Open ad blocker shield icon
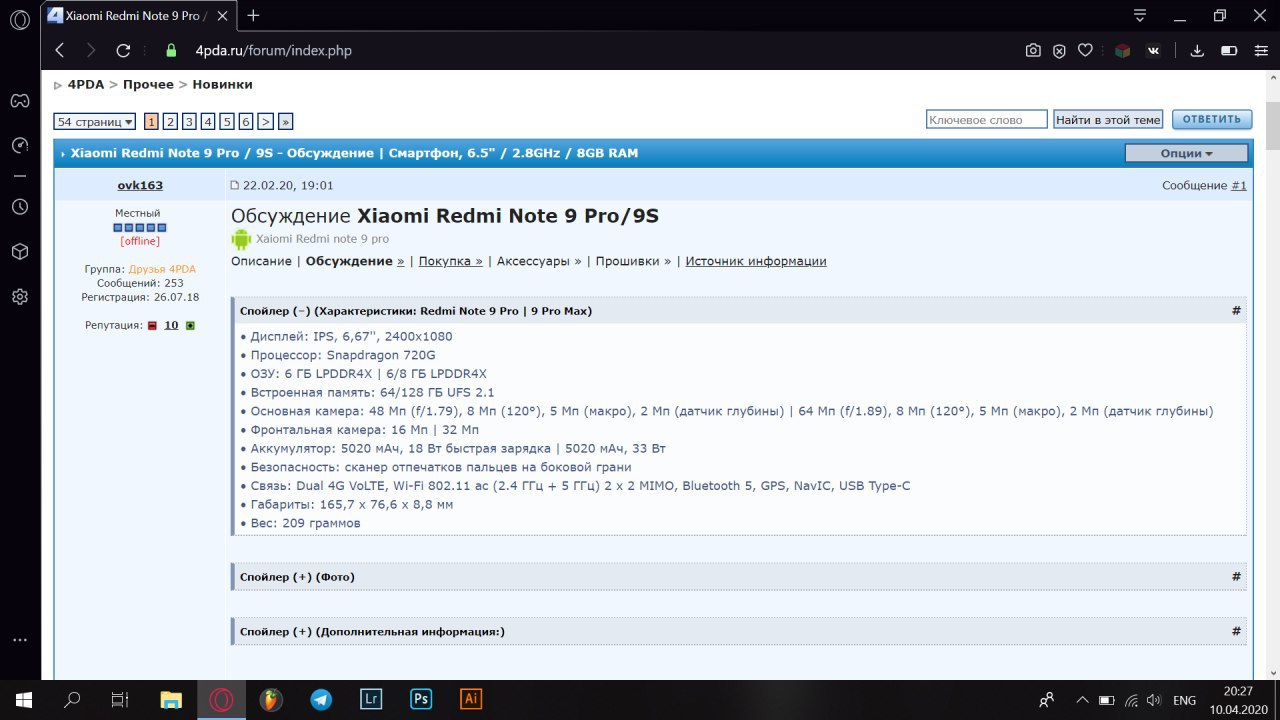 coord(1059,50)
